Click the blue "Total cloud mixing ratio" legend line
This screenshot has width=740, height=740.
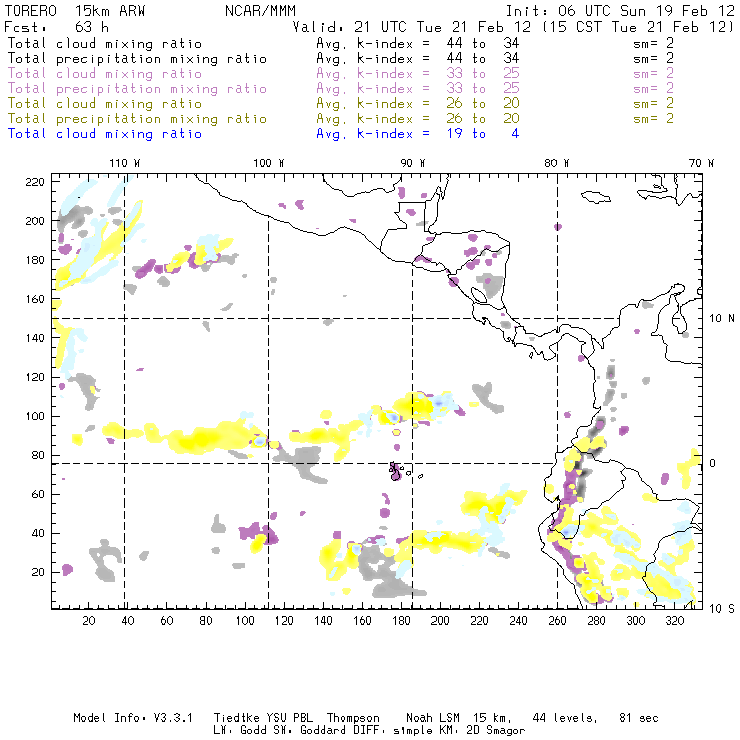click(x=105, y=134)
